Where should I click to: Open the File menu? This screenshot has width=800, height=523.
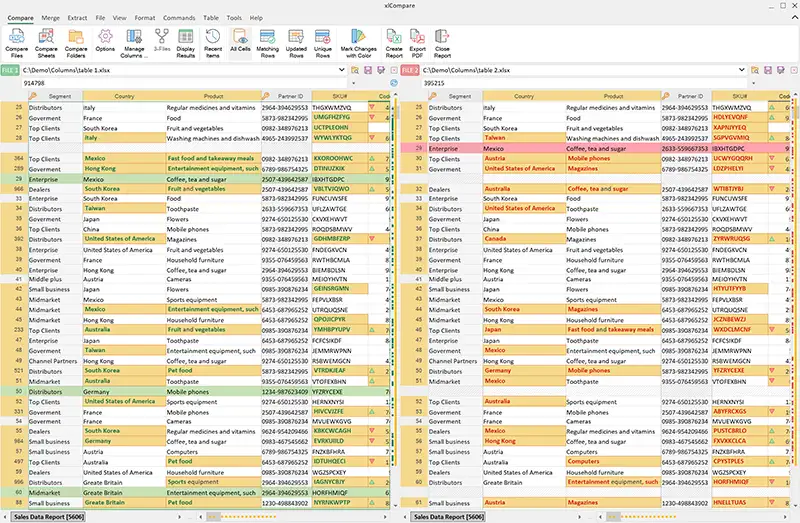pos(101,18)
